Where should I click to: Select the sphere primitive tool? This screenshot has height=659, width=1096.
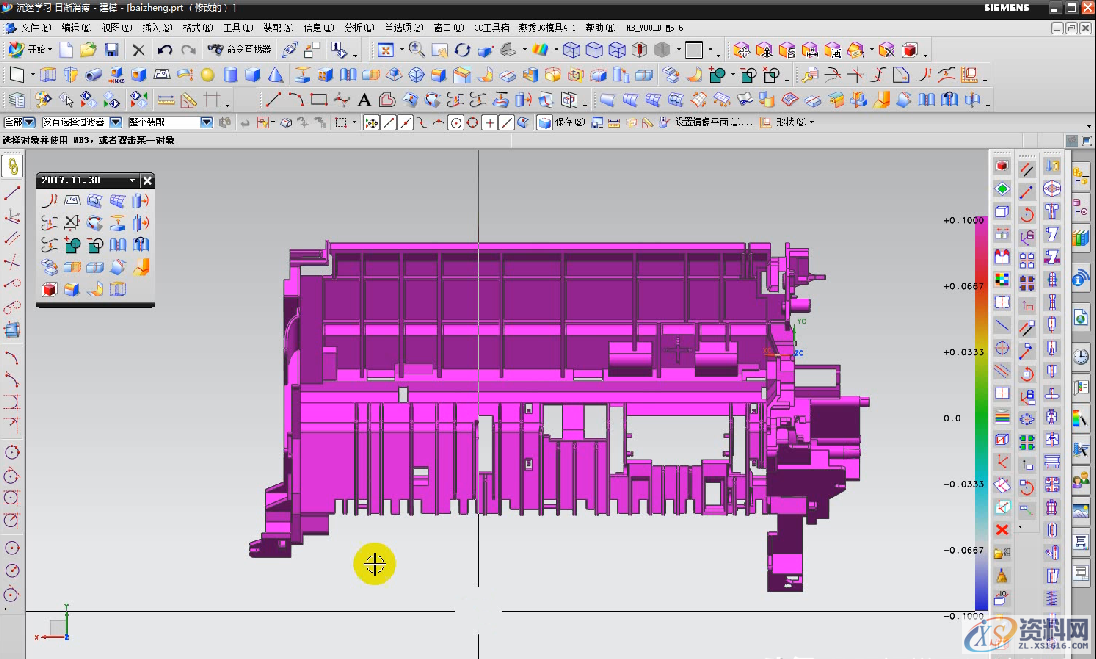[x=208, y=75]
